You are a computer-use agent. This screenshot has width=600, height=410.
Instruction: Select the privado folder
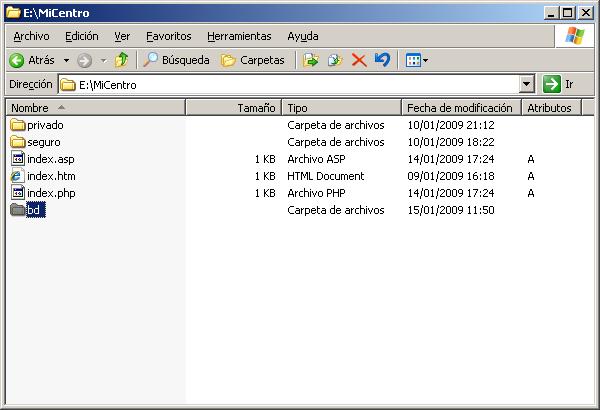[44, 125]
